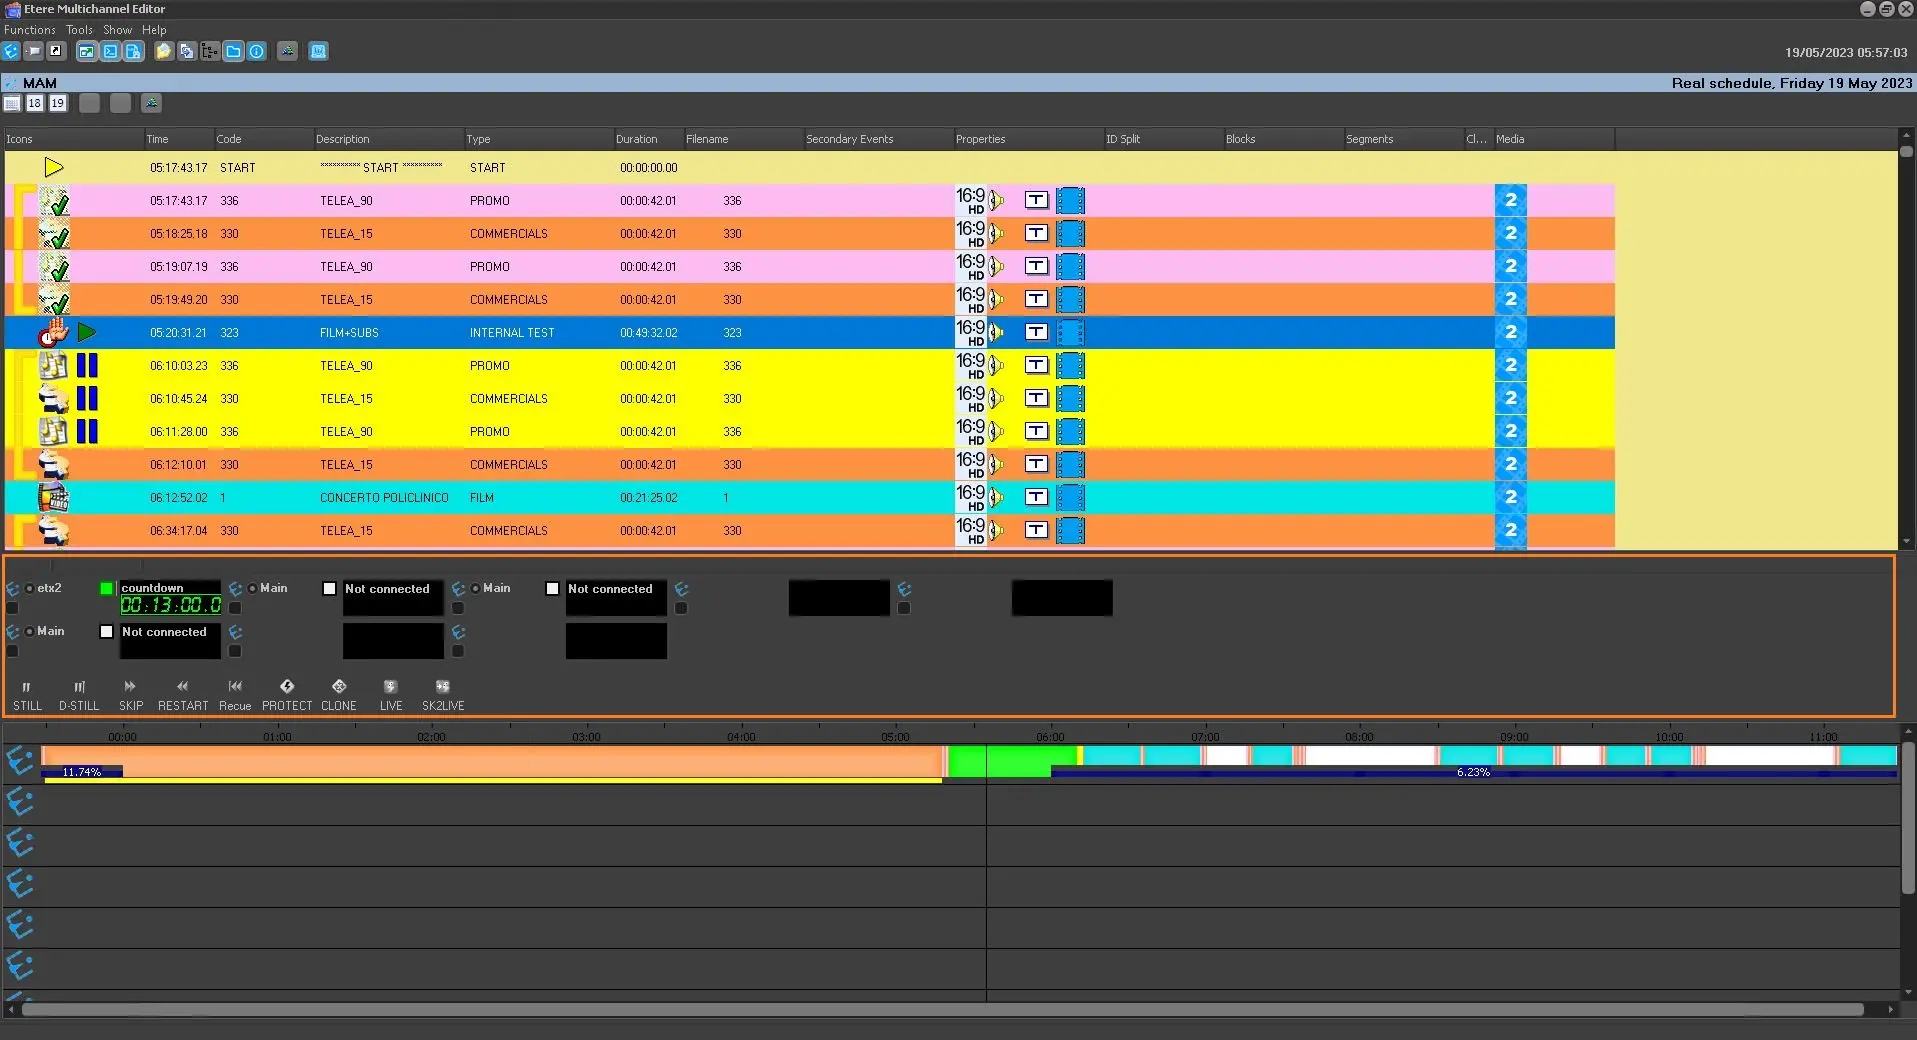This screenshot has height=1040, width=1917.
Task: Click the LIVE control icon
Action: (x=390, y=687)
